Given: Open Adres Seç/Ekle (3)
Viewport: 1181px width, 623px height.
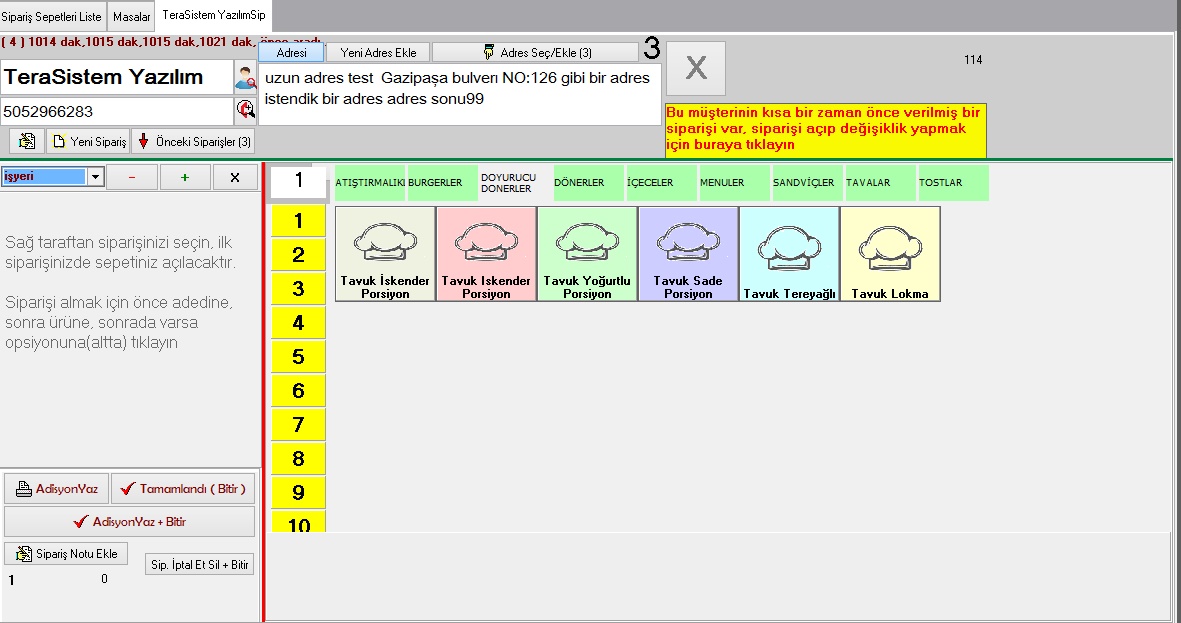Looking at the screenshot, I should pyautogui.click(x=536, y=52).
